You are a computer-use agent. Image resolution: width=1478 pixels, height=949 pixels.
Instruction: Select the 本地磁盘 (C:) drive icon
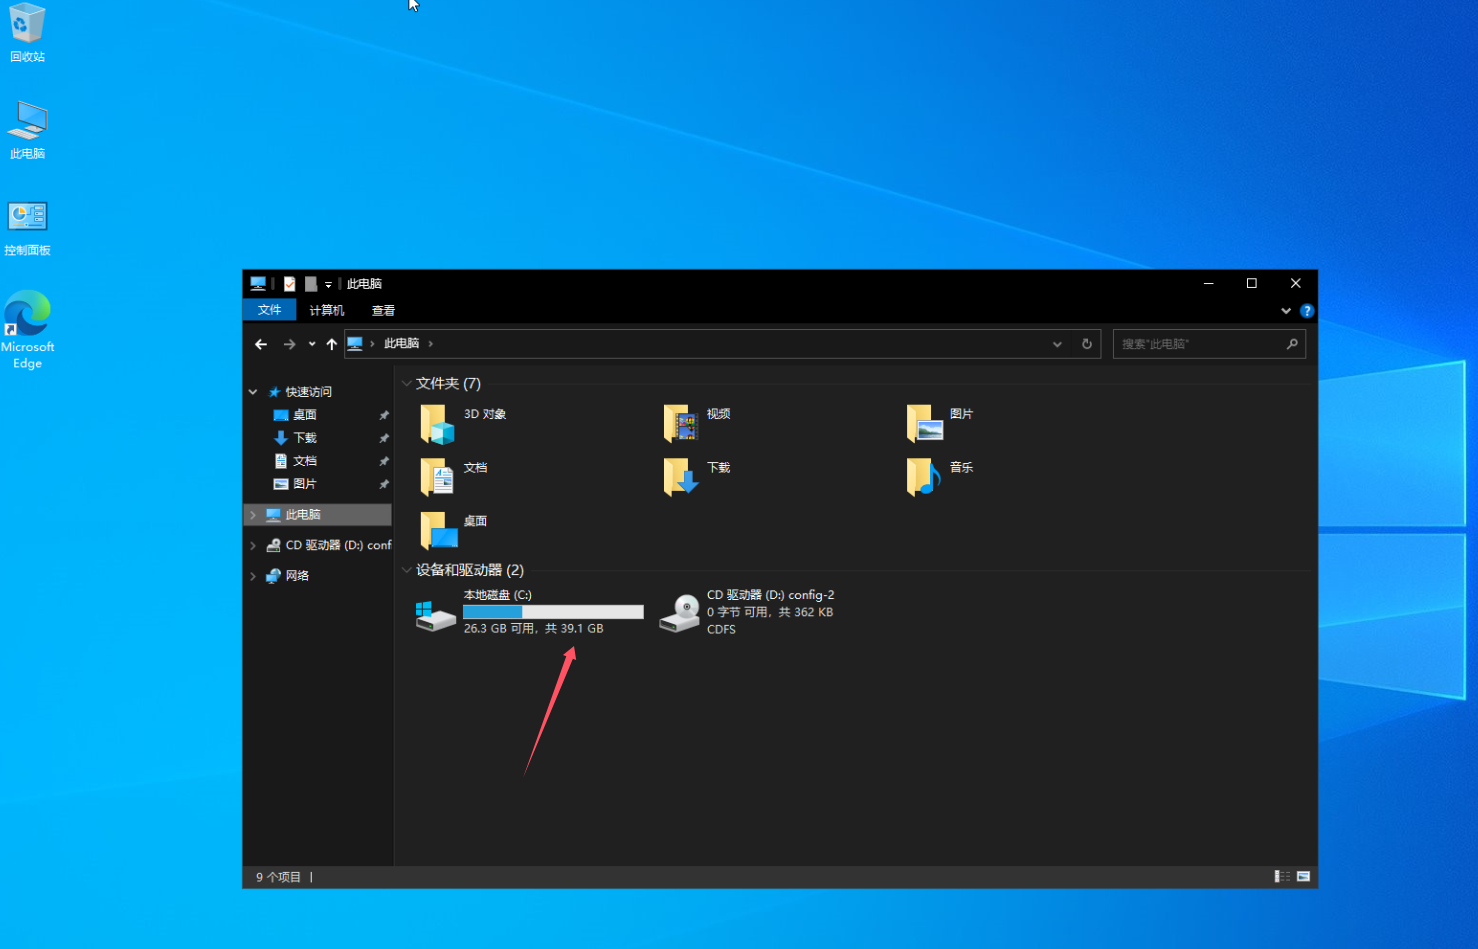click(x=435, y=614)
